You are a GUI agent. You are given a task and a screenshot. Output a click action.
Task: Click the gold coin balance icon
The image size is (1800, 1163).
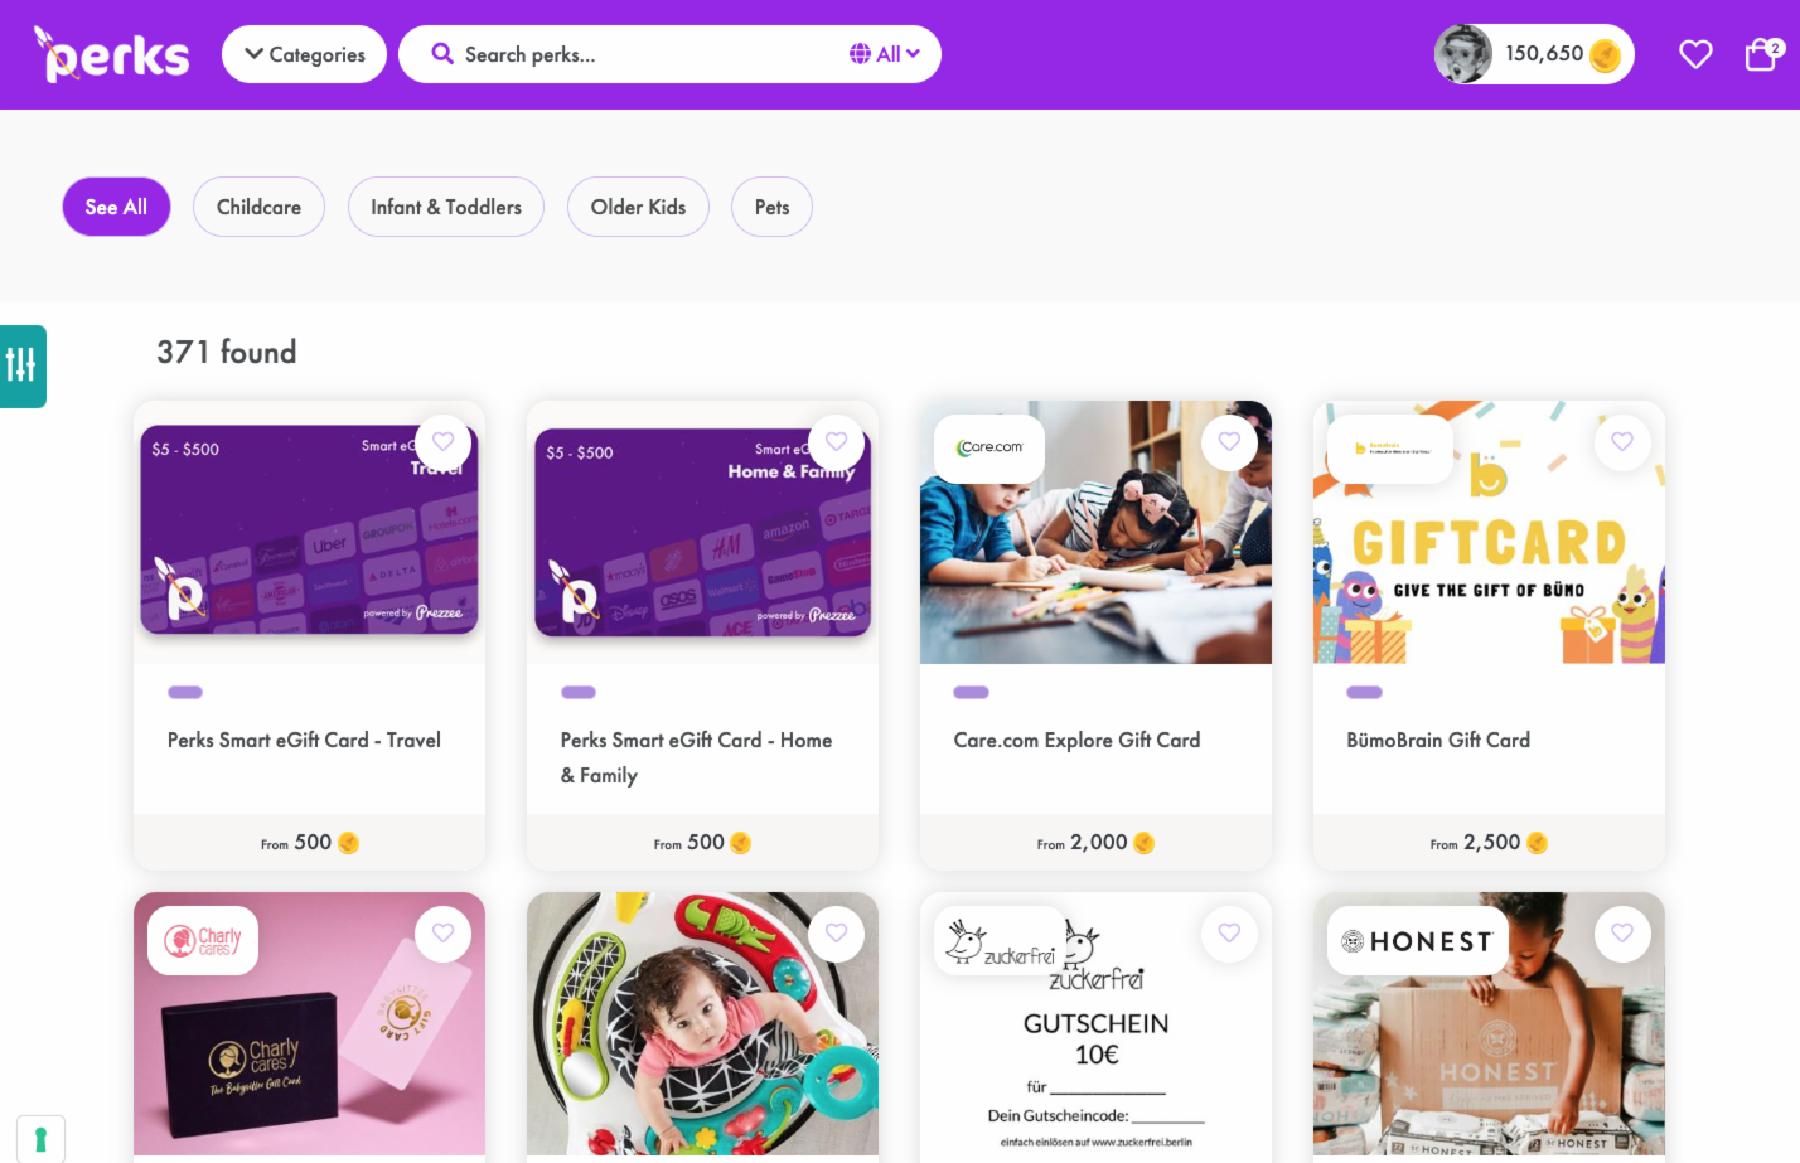point(1604,55)
